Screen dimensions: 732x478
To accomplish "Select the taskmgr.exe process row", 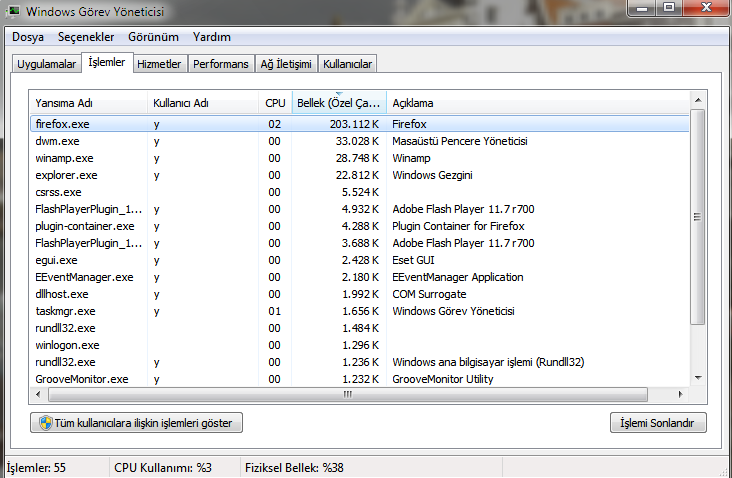I will pos(66,311).
